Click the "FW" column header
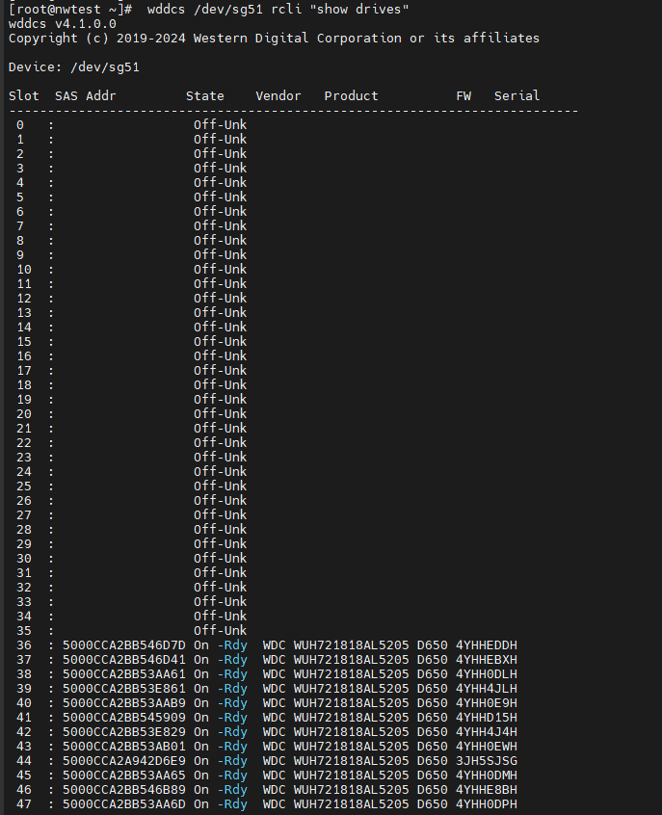This screenshot has width=662, height=815. (x=464, y=96)
